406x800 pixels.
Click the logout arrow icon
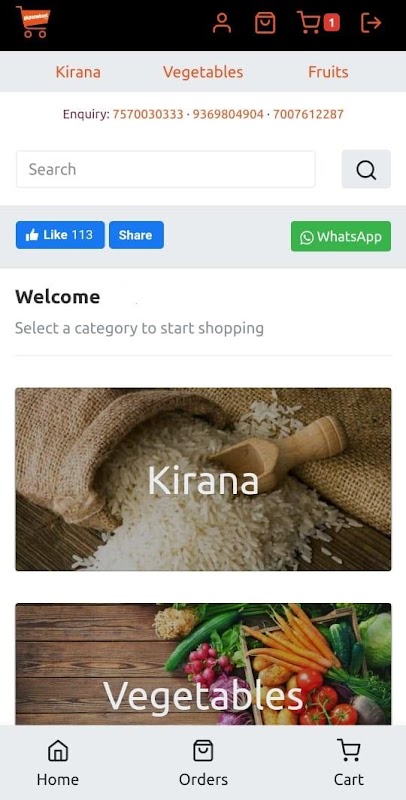pos(371,23)
